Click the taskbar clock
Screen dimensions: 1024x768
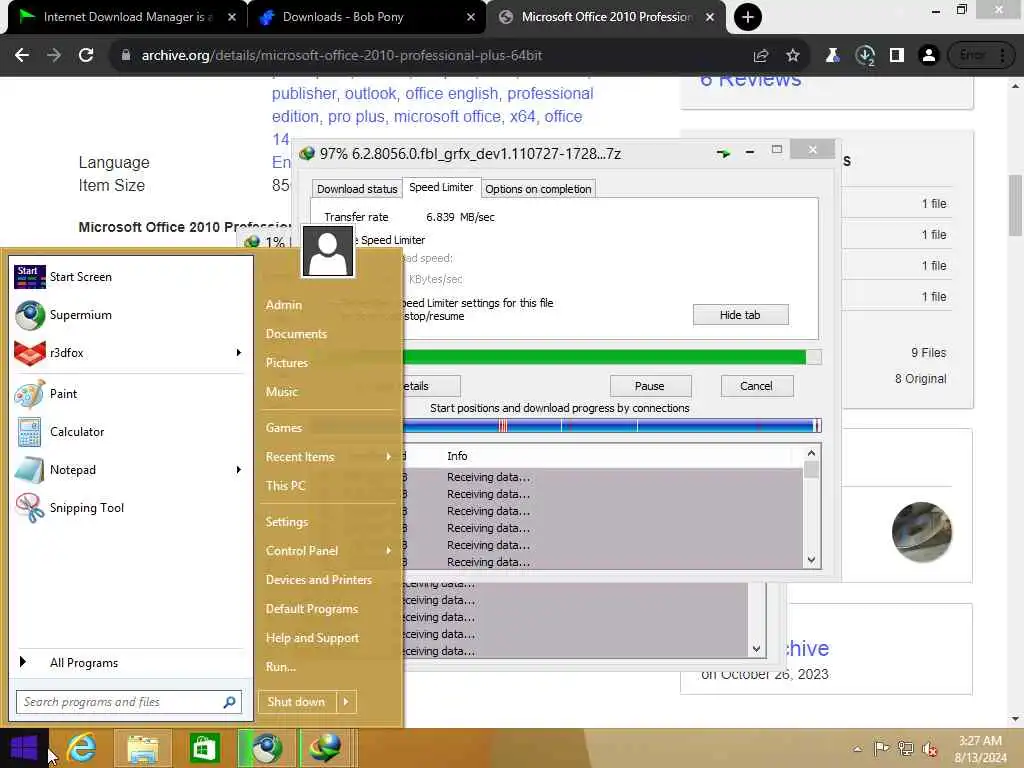(x=980, y=749)
